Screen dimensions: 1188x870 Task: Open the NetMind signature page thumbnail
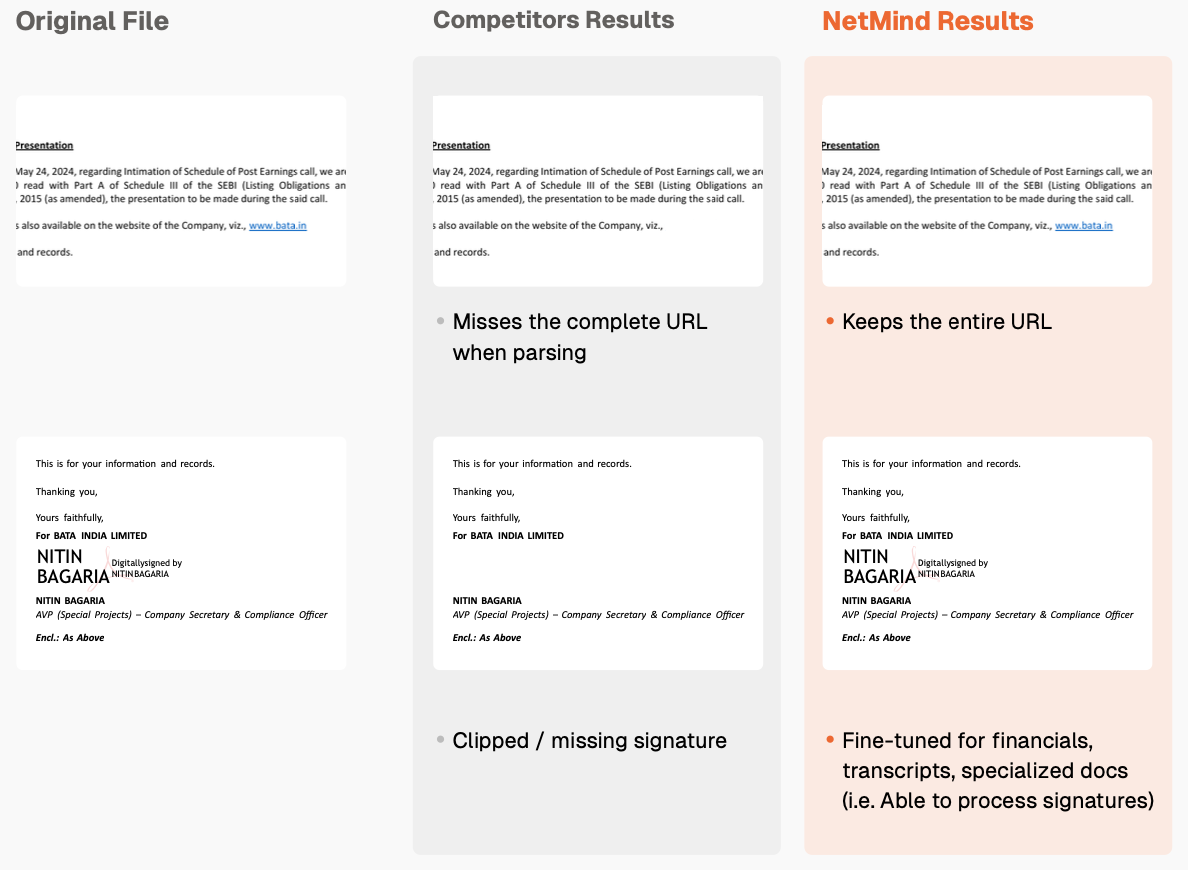986,553
